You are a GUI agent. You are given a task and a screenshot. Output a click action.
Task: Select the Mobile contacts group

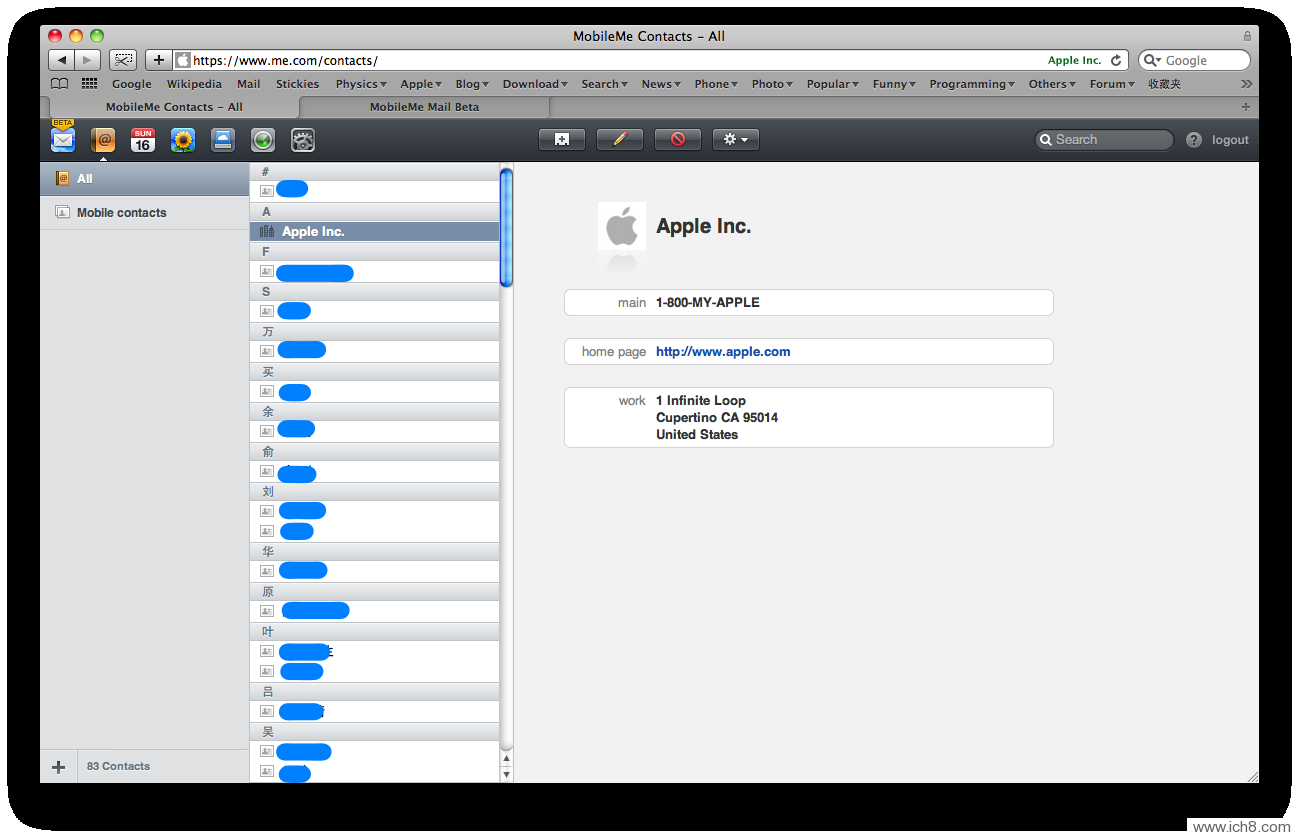[121, 213]
